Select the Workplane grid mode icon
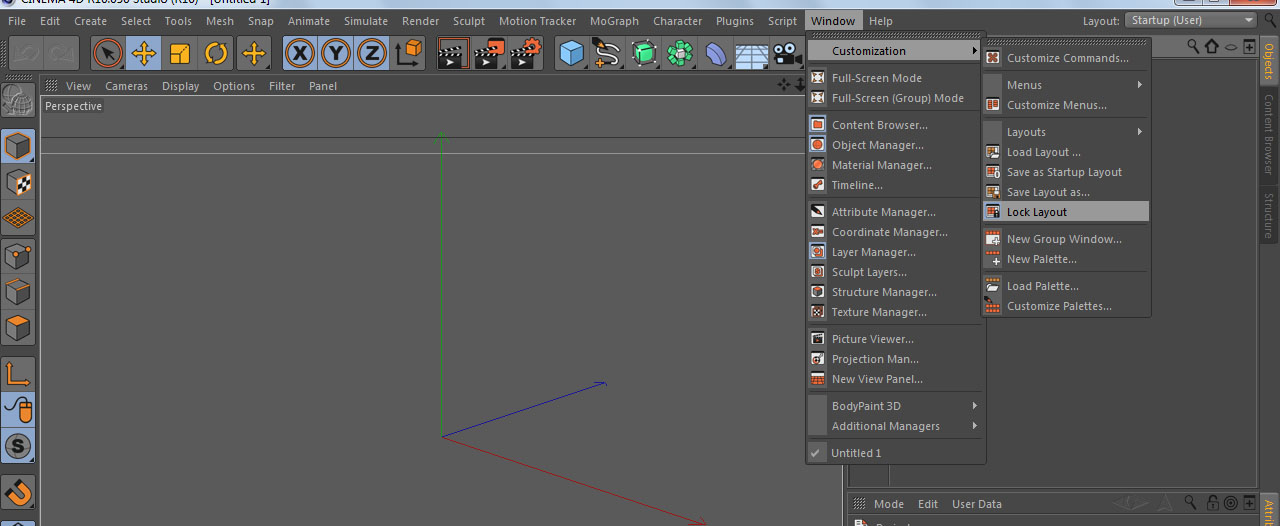This screenshot has width=1280, height=526. coord(18,219)
